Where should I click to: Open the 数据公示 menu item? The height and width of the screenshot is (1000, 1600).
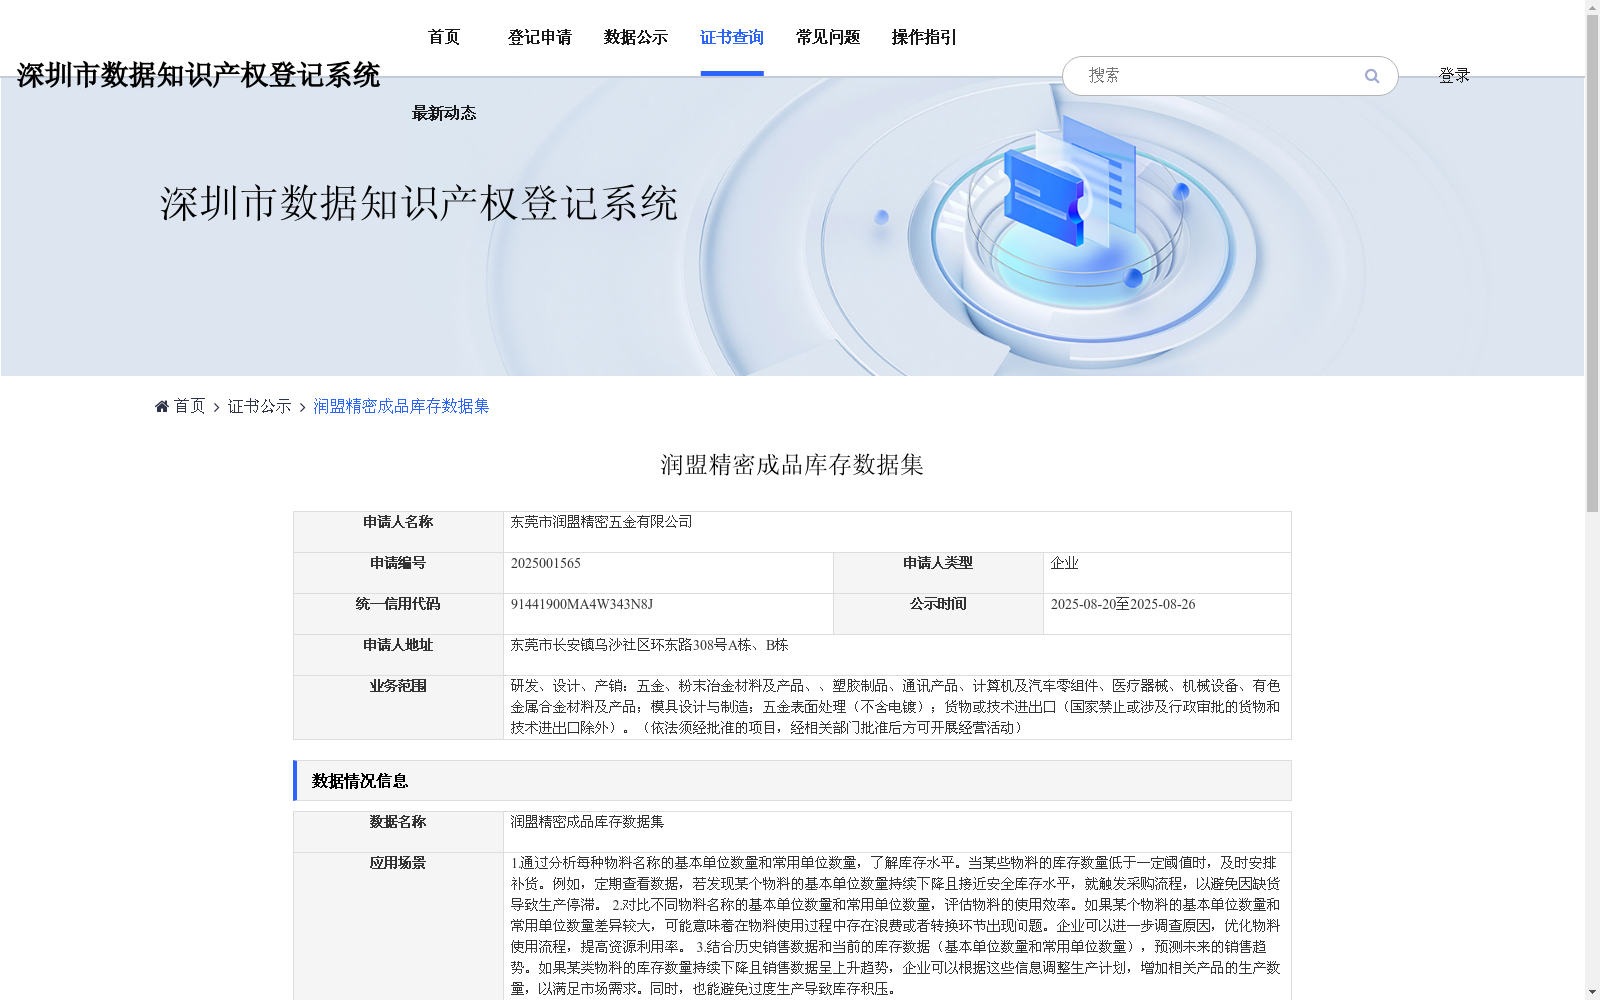point(636,37)
